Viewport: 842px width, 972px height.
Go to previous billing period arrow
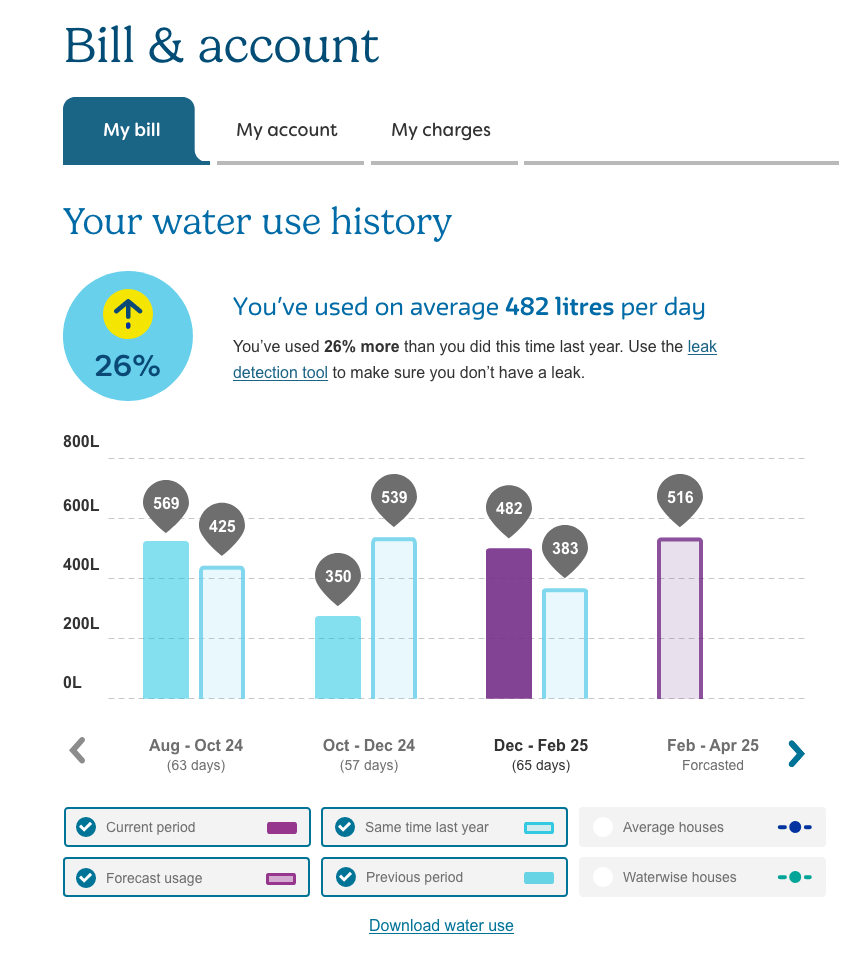click(x=78, y=750)
